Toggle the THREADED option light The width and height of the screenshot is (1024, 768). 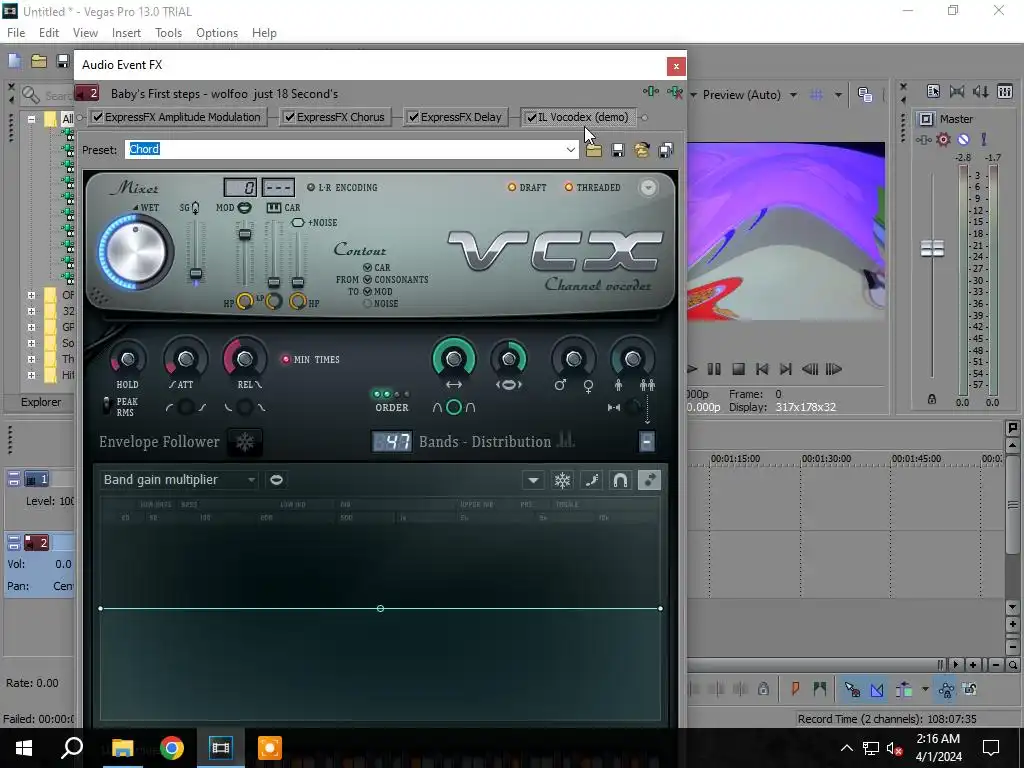(x=569, y=187)
